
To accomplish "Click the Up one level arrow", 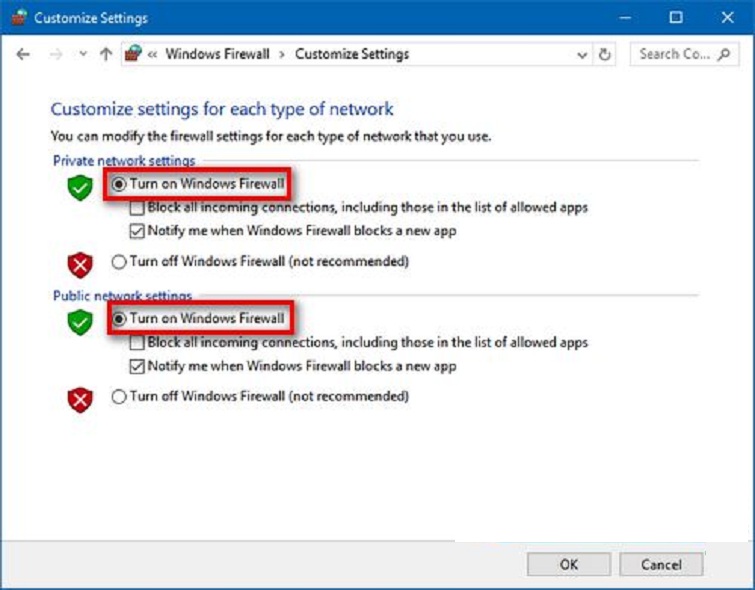I will click(x=106, y=55).
